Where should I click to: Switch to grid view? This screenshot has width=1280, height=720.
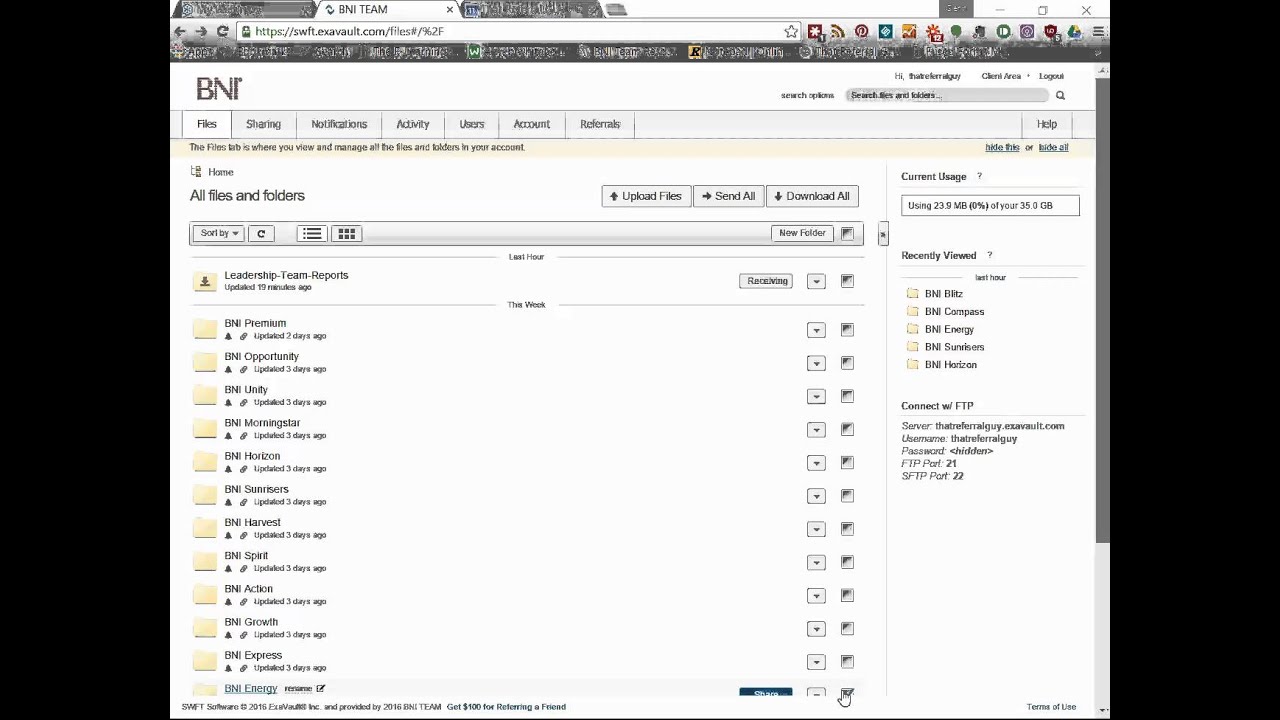point(346,234)
